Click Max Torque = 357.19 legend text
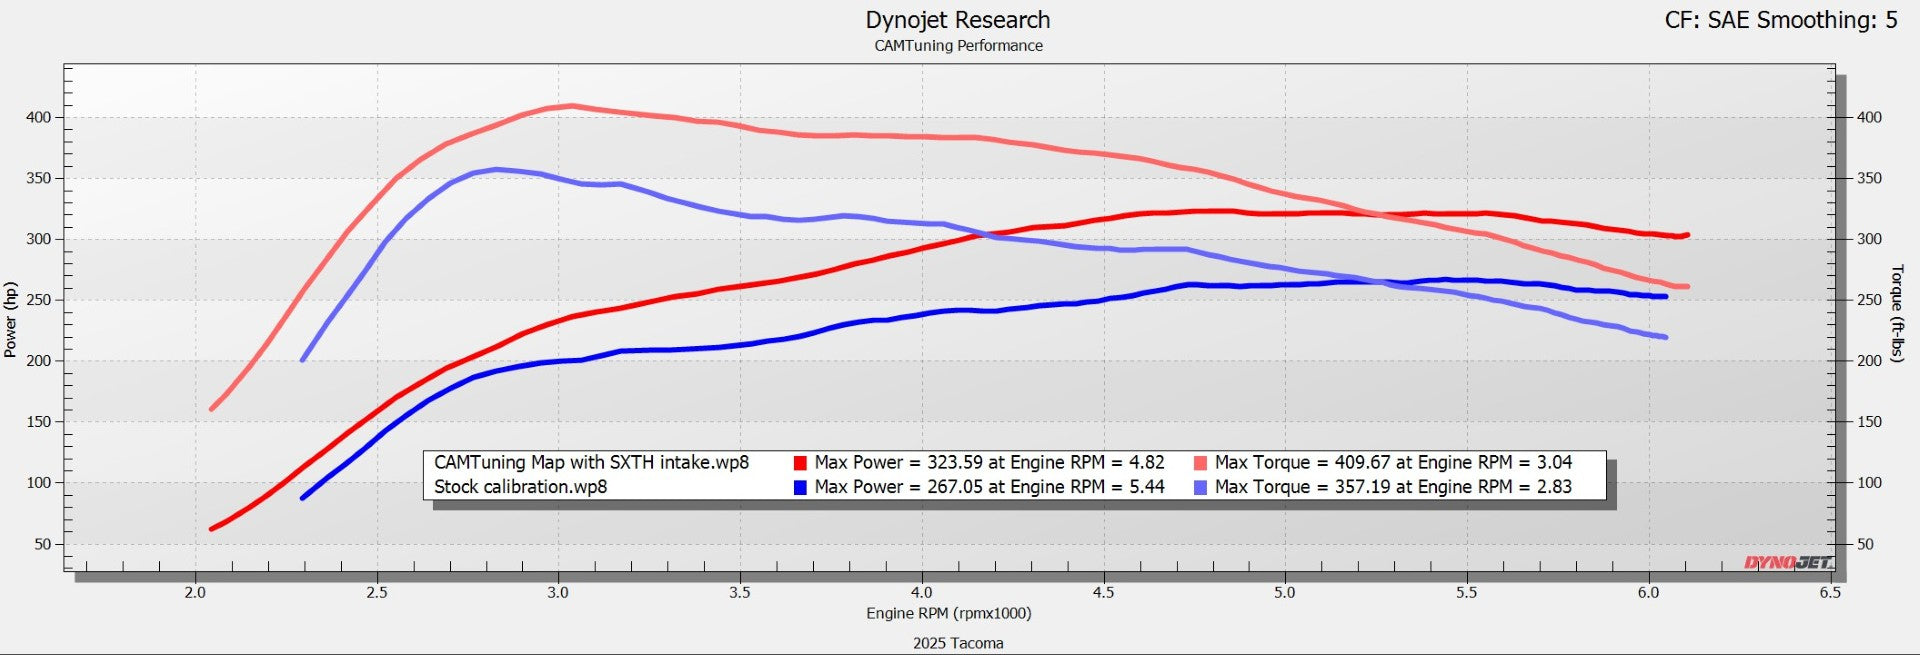This screenshot has width=1920, height=655. [1393, 487]
